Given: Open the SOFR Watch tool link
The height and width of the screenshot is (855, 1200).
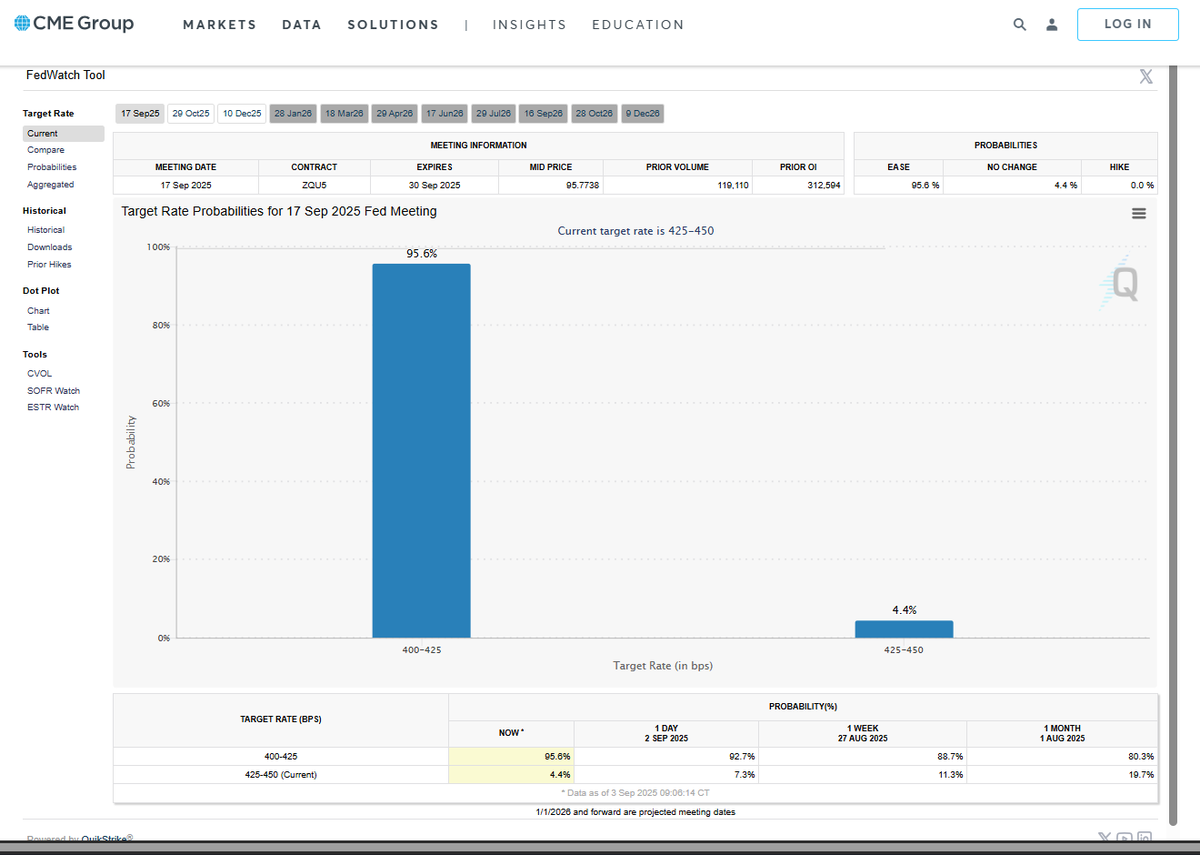Looking at the screenshot, I should click(x=53, y=391).
